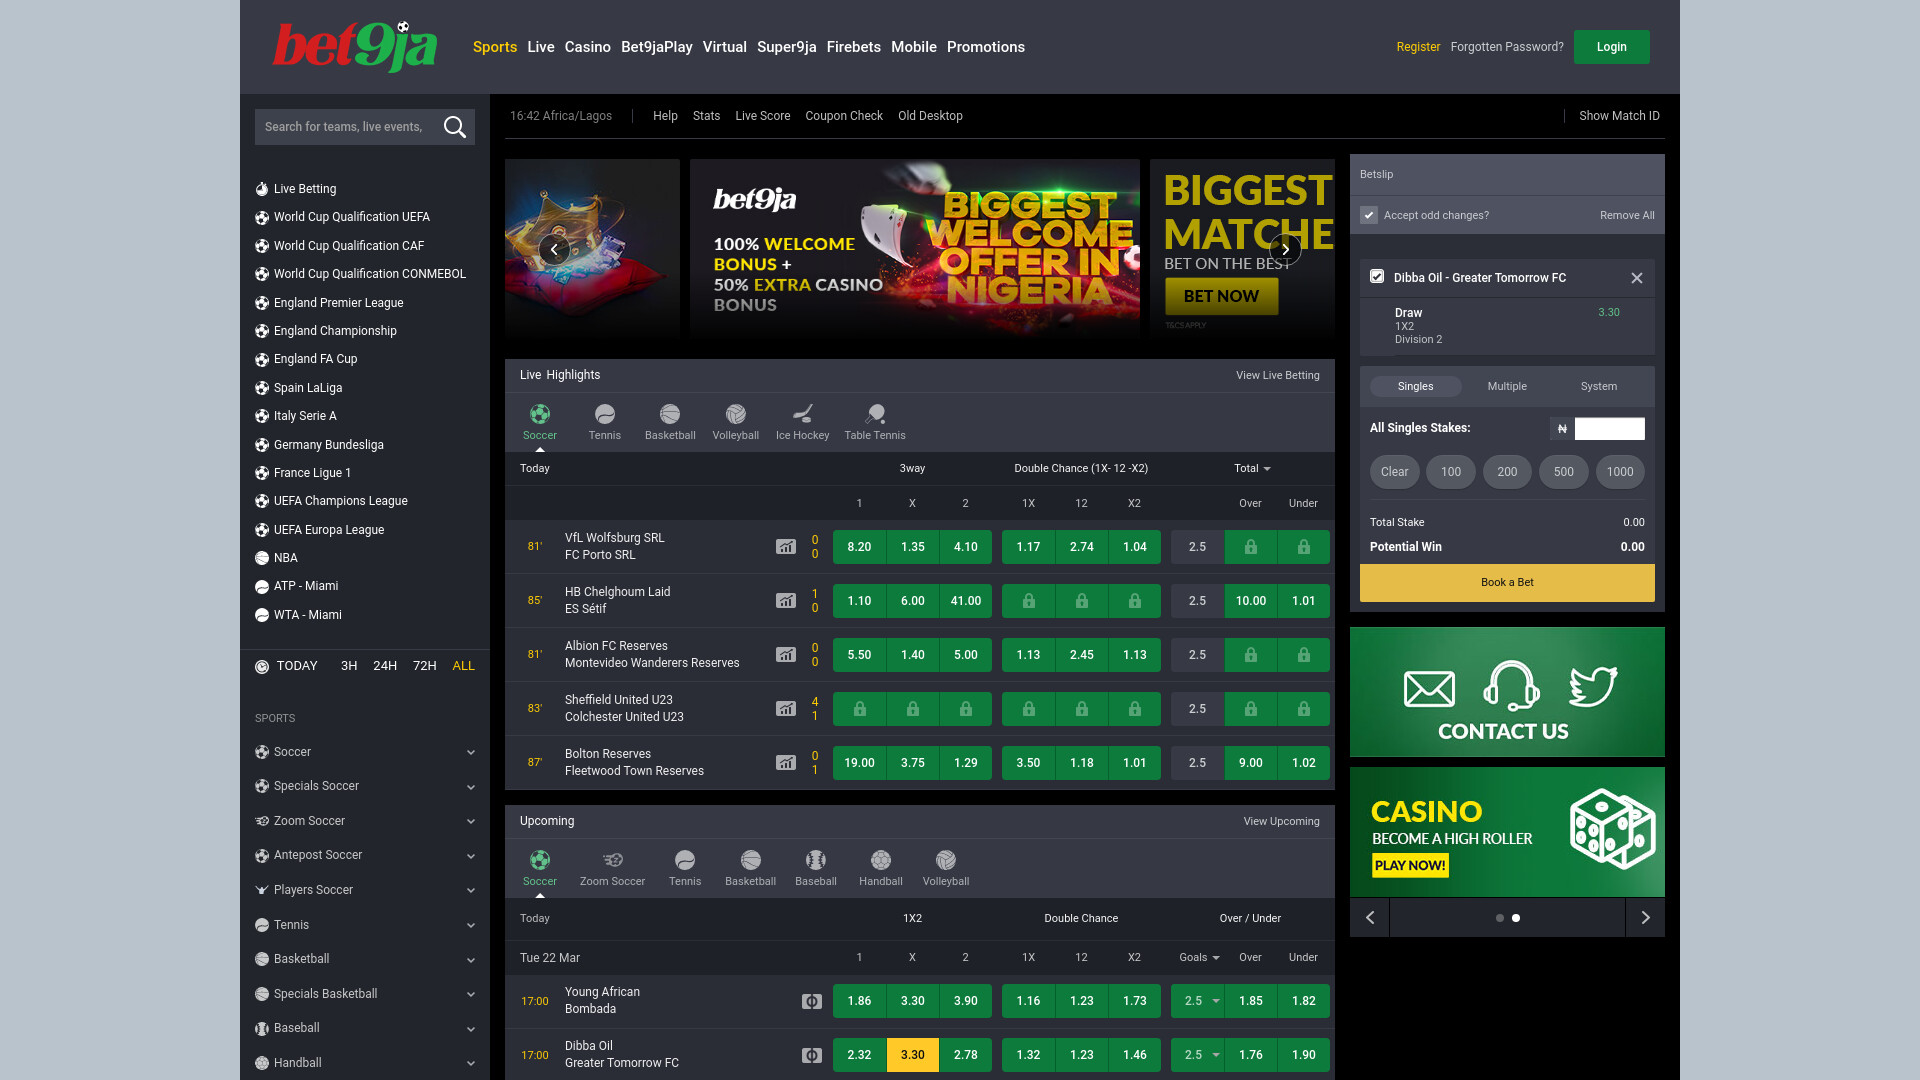Uncheck Dibba Oil - Greater Tomorrow FC selection
1920x1080 pixels.
click(1377, 276)
